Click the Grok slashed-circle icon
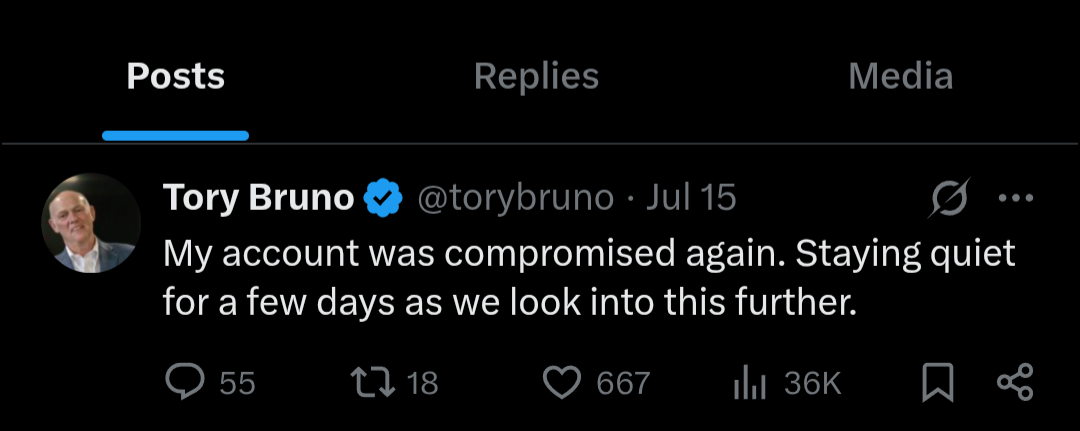This screenshot has width=1080, height=431. [948, 200]
